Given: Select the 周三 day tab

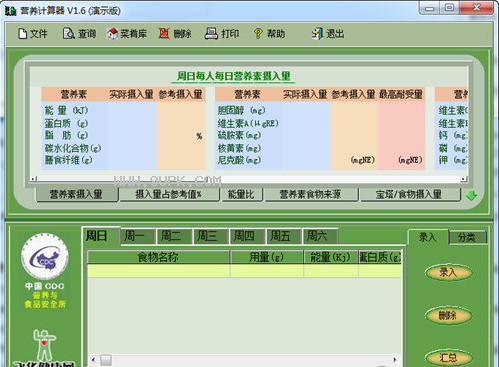Looking at the screenshot, I should (x=211, y=236).
